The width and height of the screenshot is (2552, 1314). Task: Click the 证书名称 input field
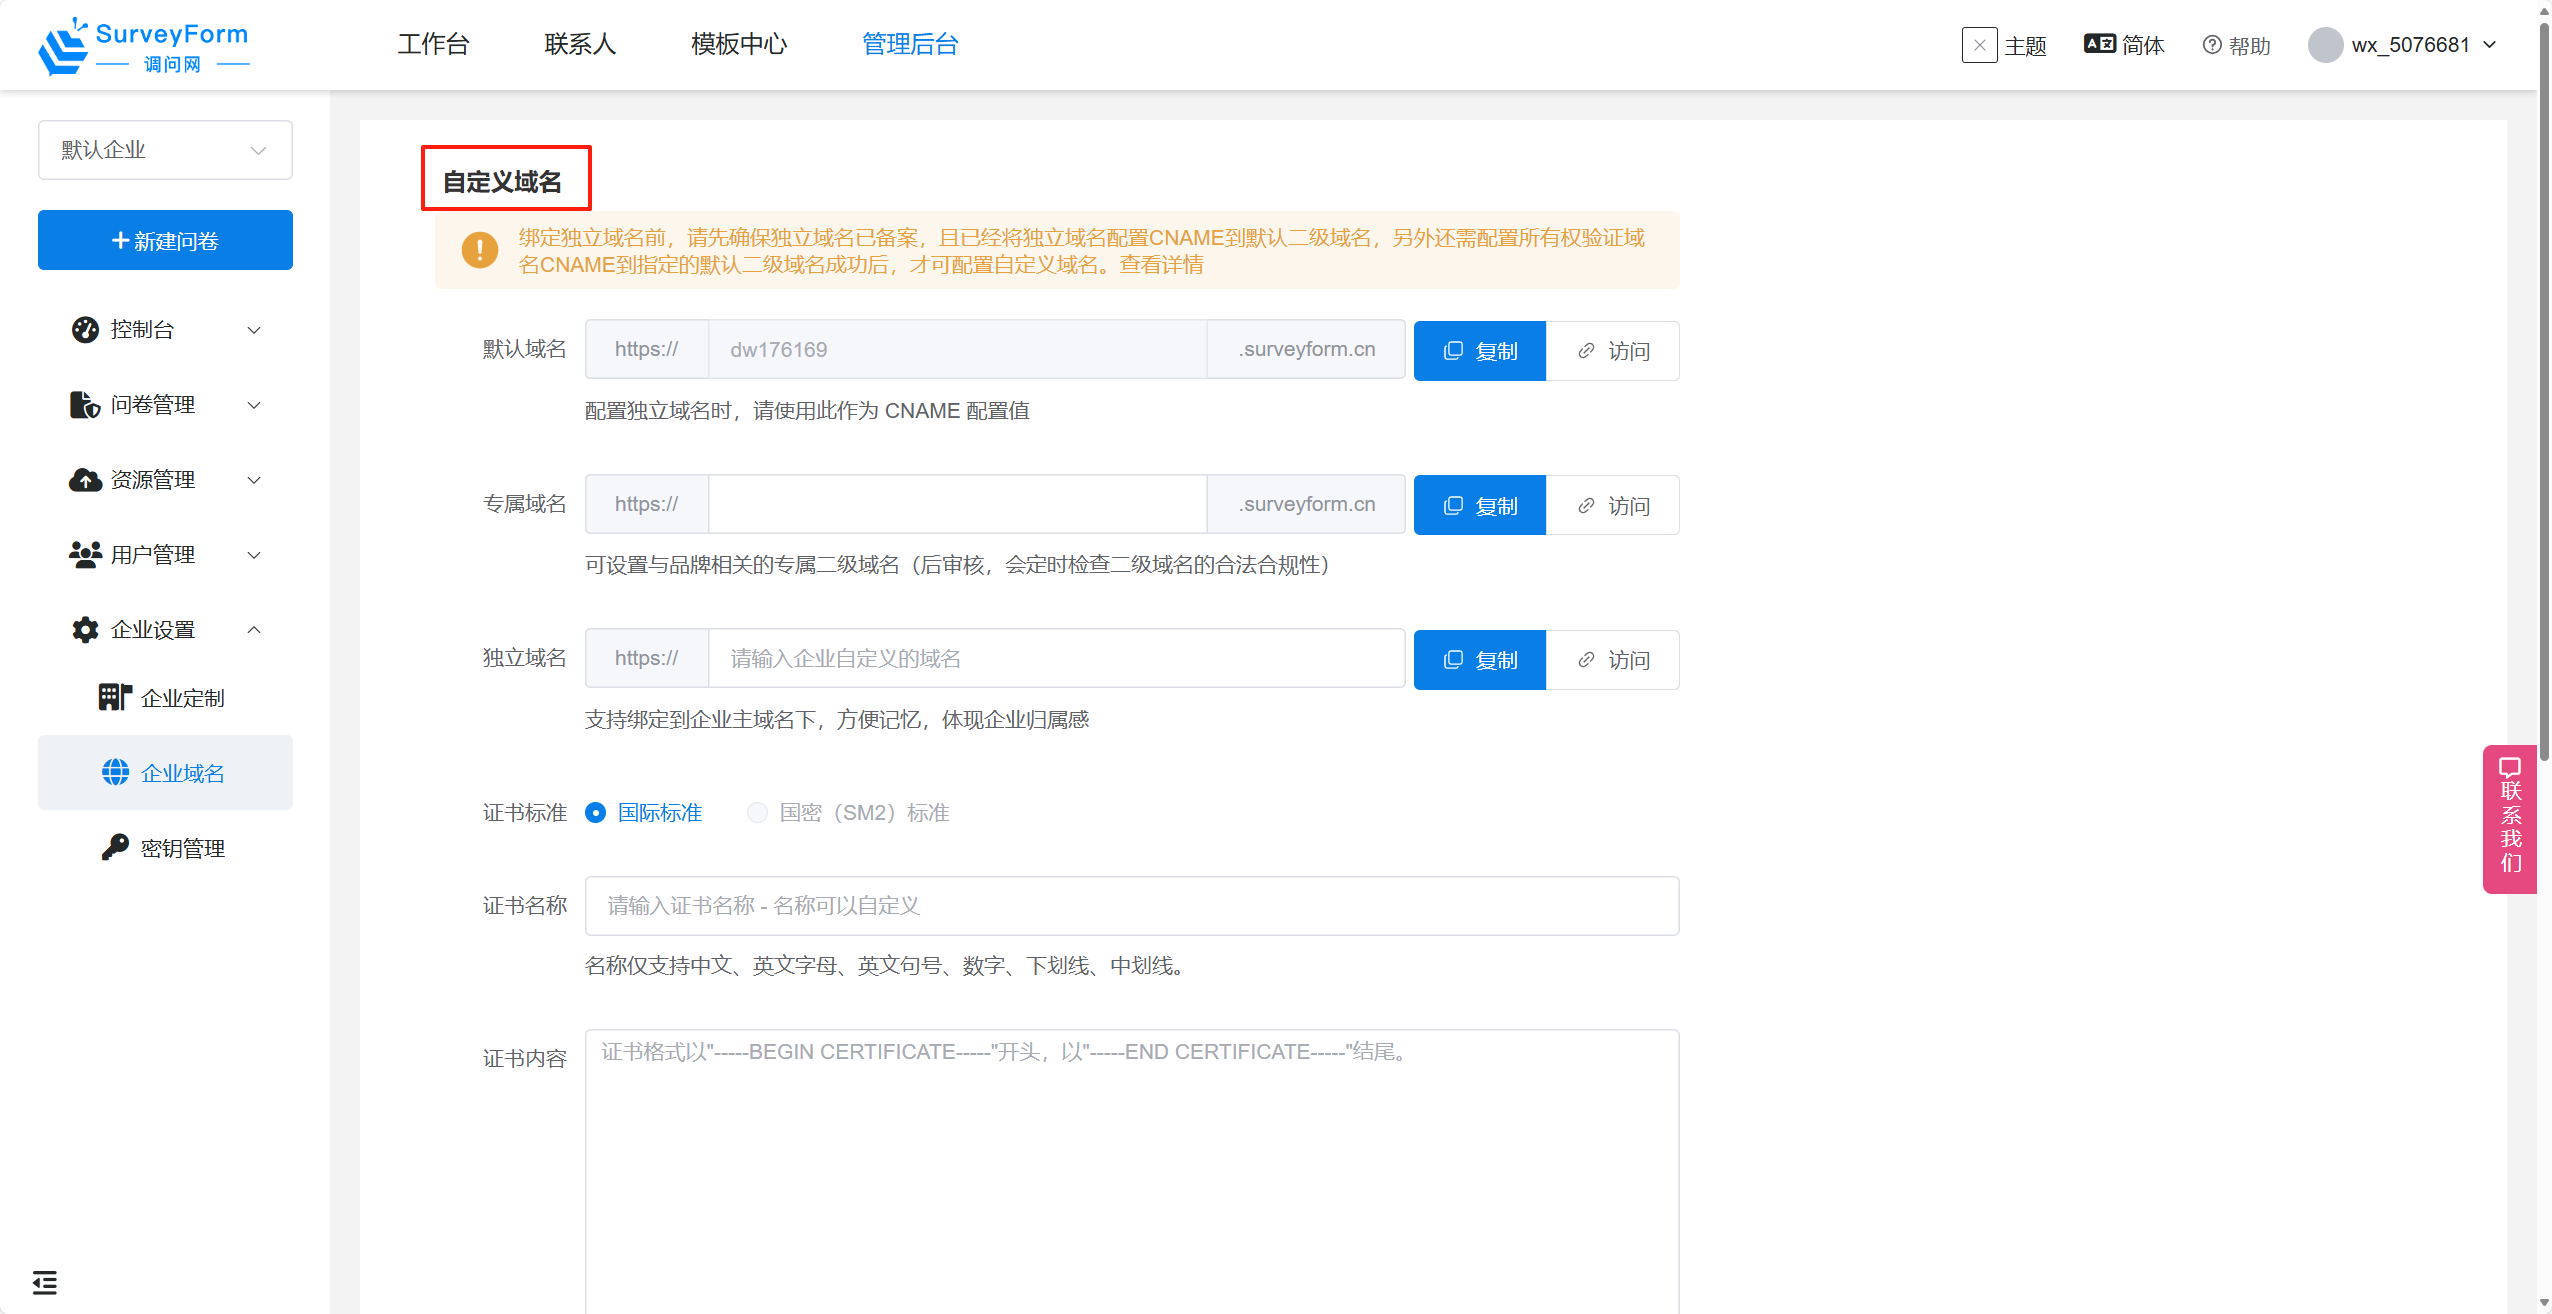coord(1131,906)
